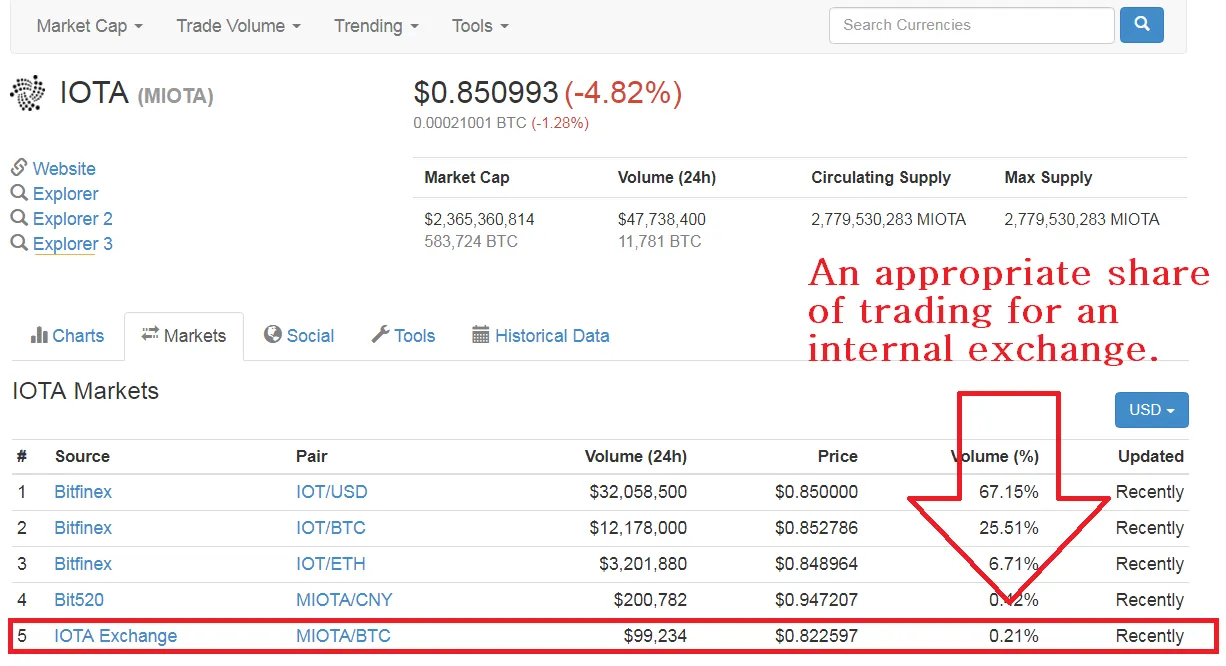
Task: Open the IOTA Exchange source link
Action: click(x=116, y=636)
